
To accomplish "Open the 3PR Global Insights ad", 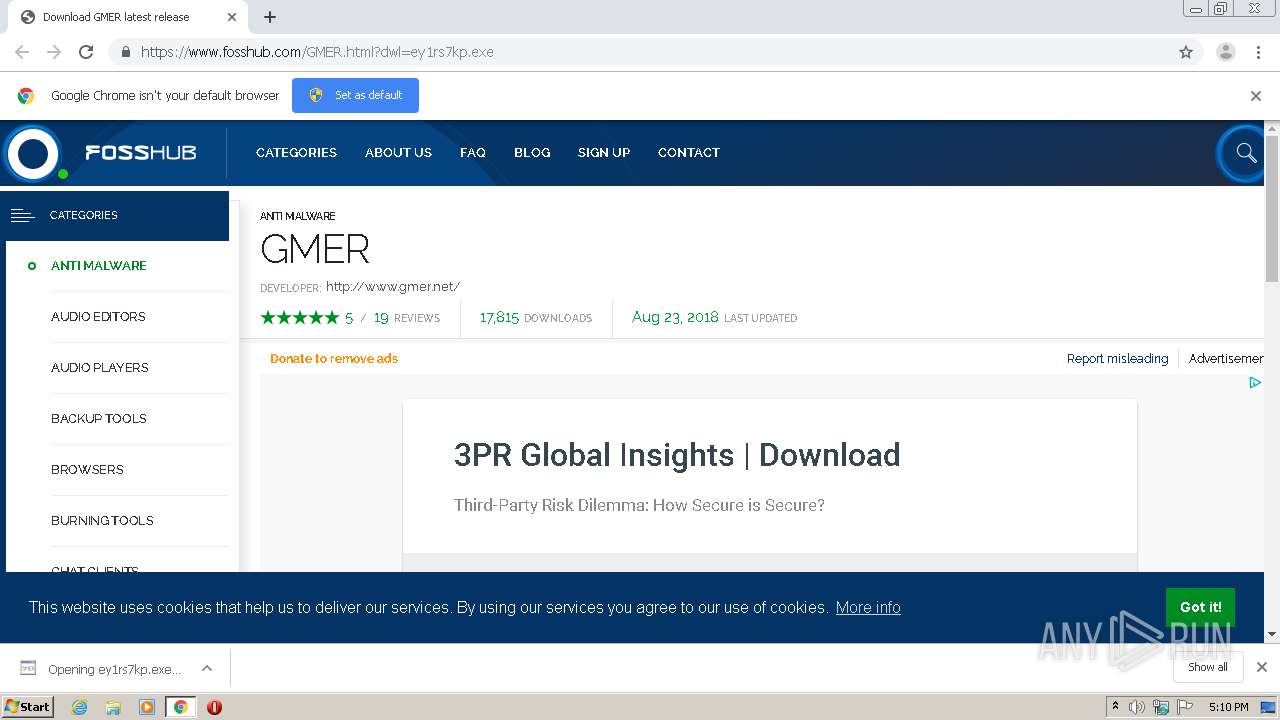I will point(677,455).
